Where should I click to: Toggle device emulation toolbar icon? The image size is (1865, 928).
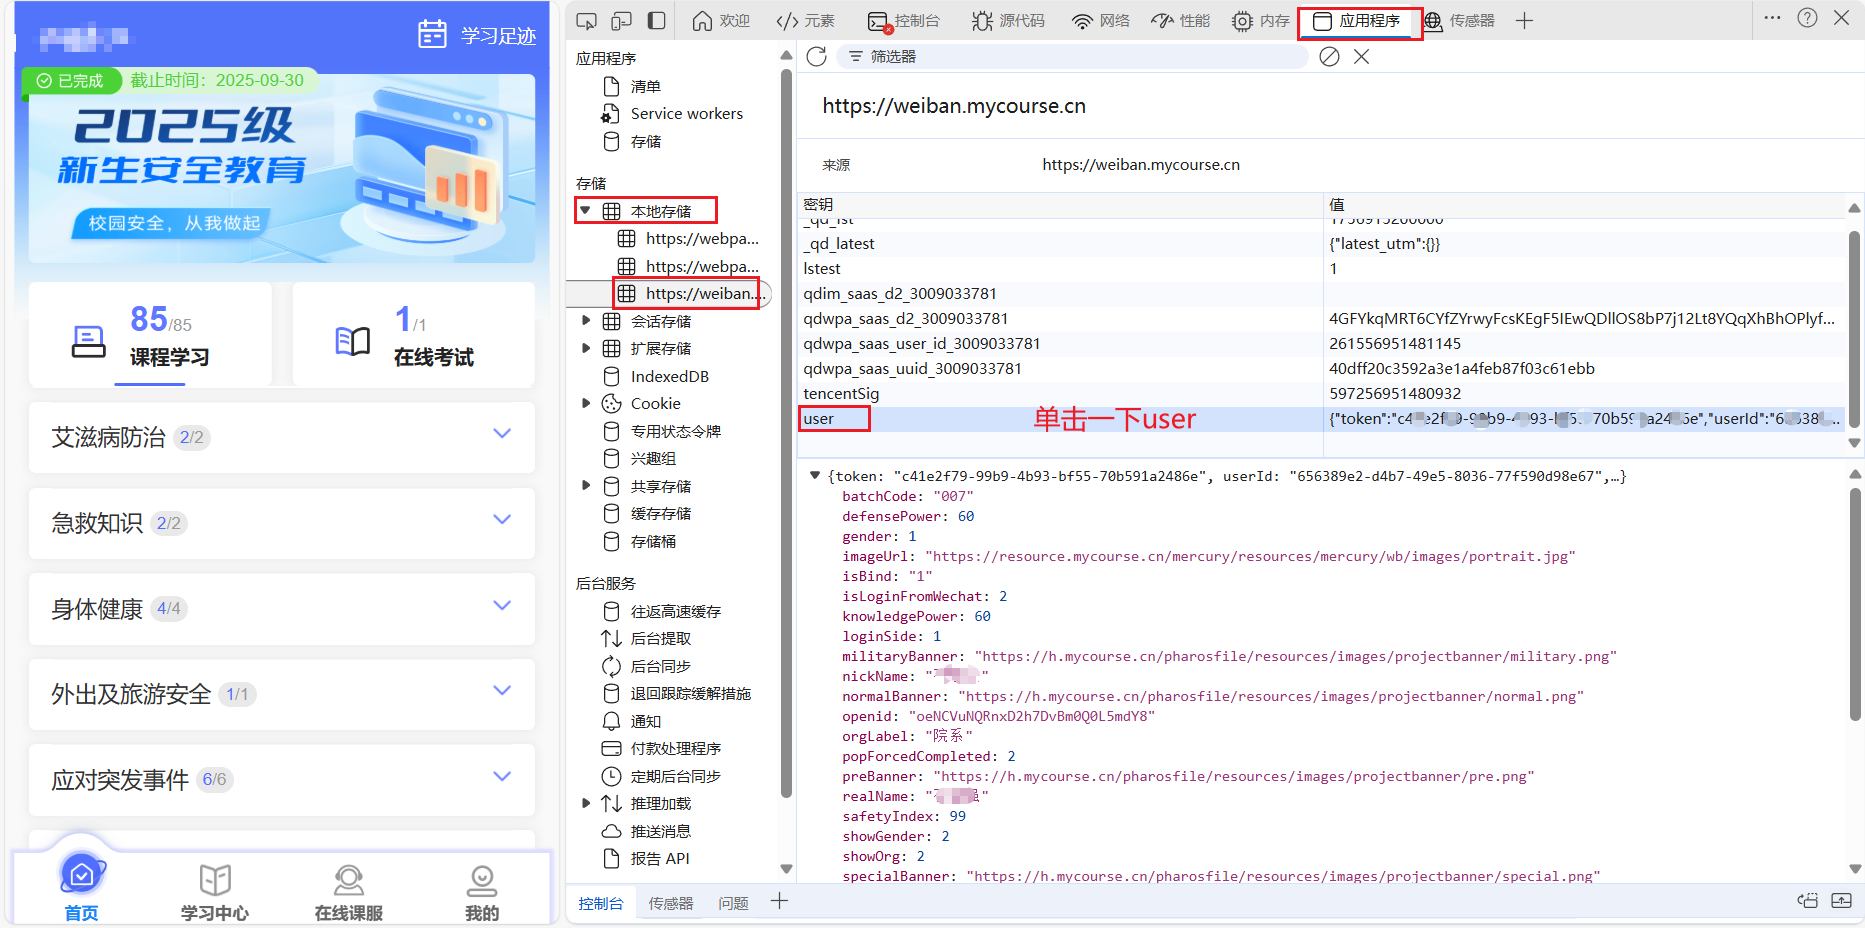(622, 21)
